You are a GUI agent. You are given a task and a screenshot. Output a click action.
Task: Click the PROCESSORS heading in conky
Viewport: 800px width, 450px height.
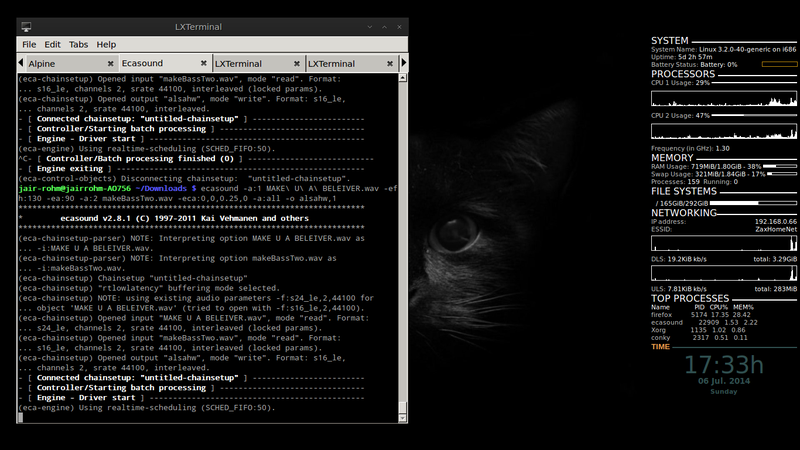683,74
